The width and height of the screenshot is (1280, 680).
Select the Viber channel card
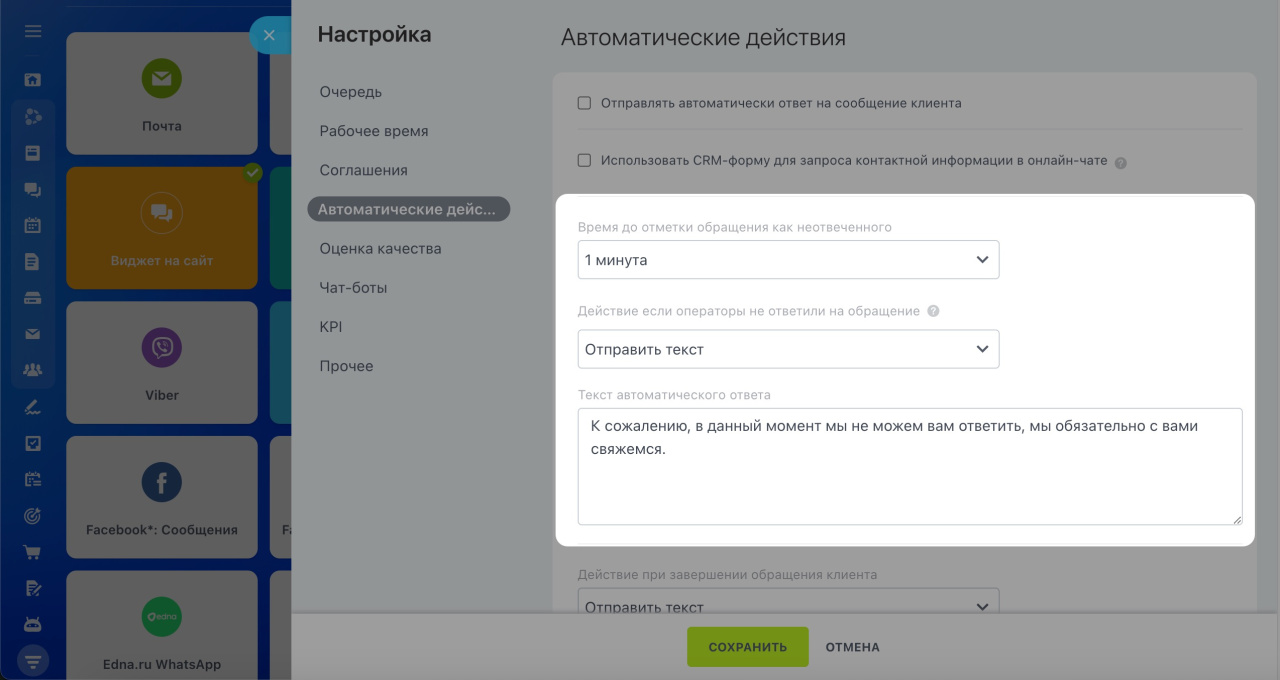tap(162, 362)
